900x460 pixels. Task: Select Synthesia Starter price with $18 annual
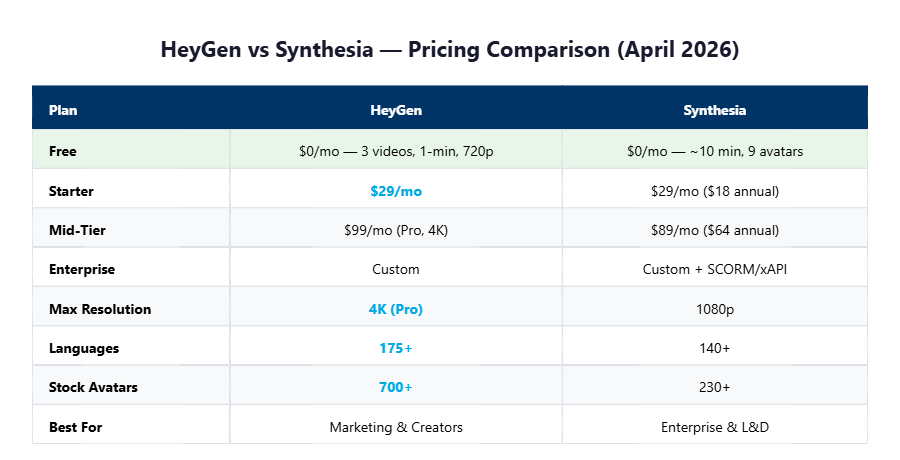pos(714,191)
